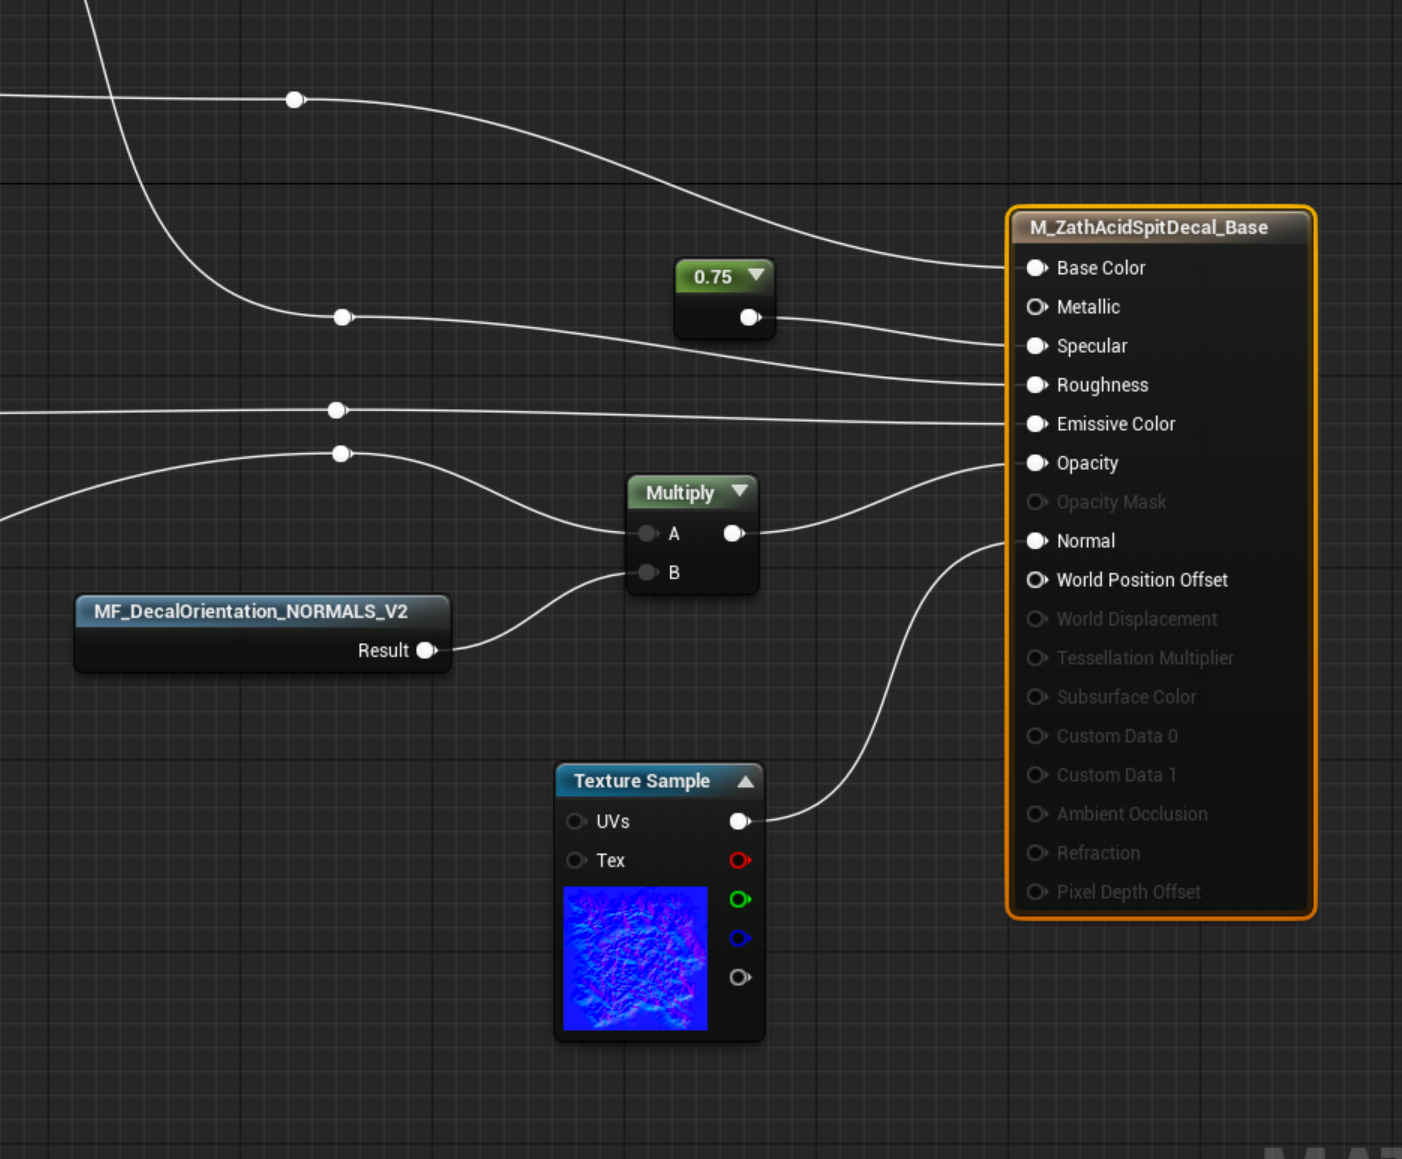Select the Texture Sample red channel pin
The width and height of the screenshot is (1402, 1159).
(x=739, y=860)
